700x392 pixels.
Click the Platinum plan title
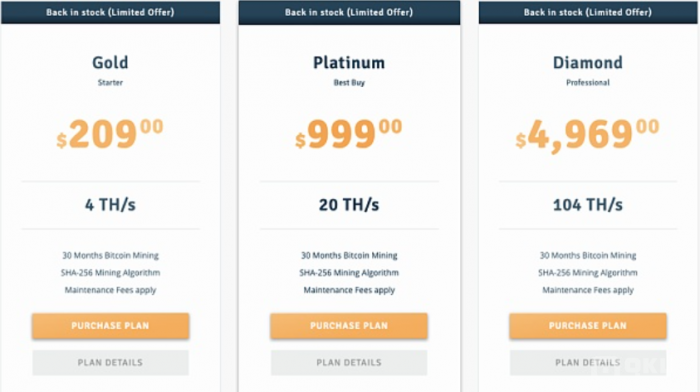pyautogui.click(x=349, y=63)
